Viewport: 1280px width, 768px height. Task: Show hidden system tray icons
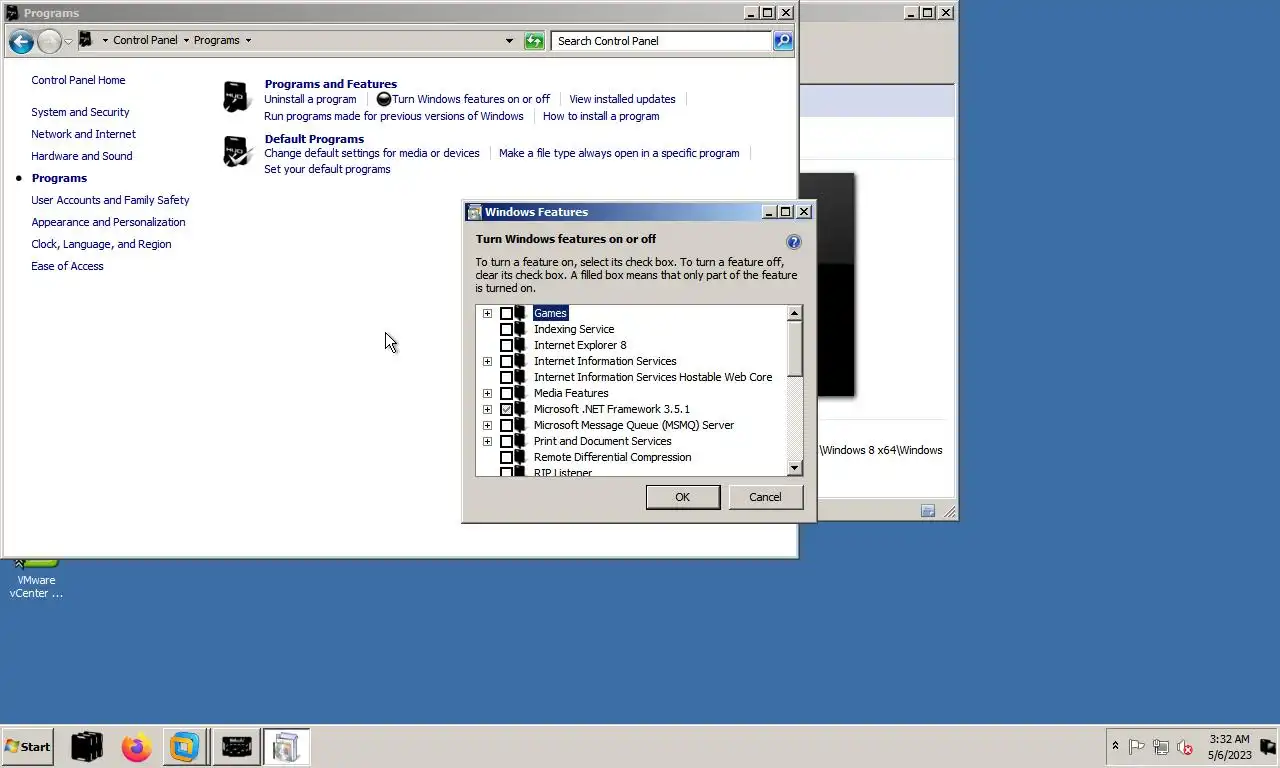tap(1115, 746)
